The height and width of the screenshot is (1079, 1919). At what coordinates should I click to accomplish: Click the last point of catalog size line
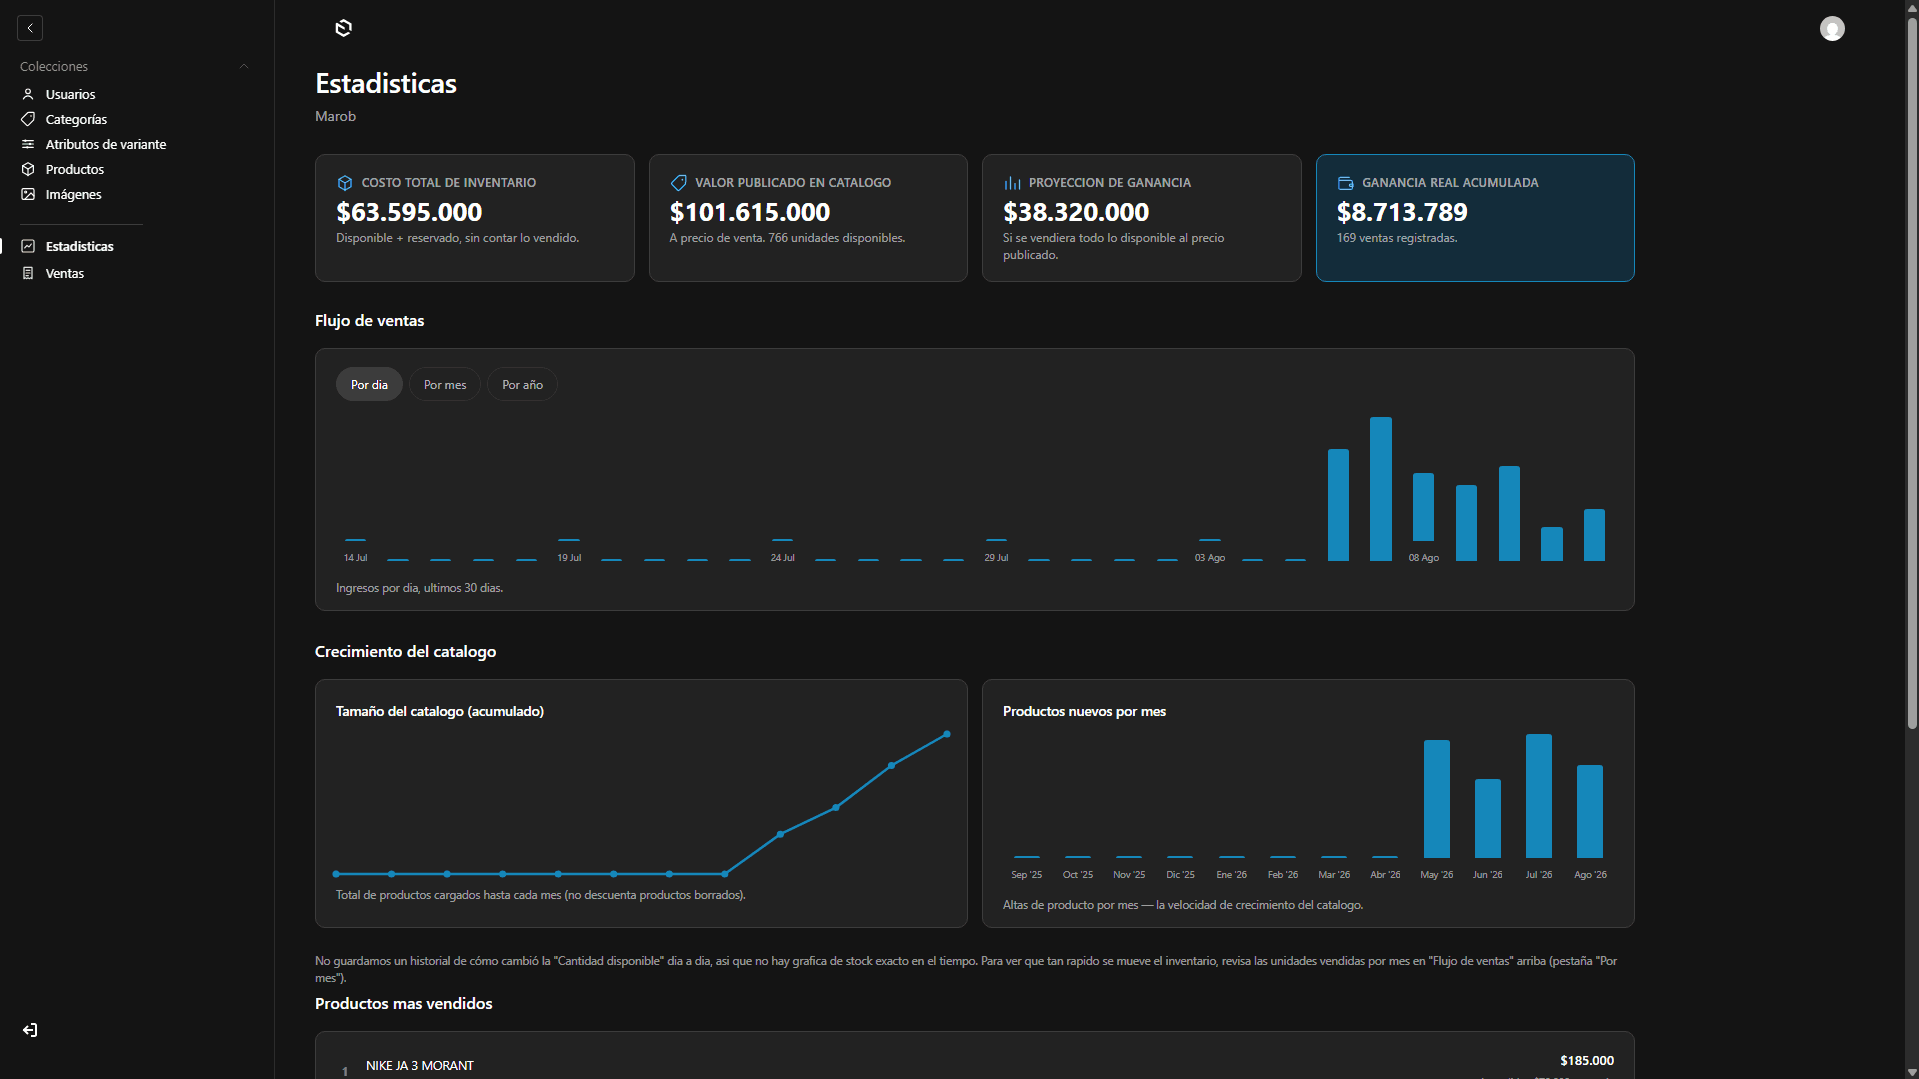[947, 735]
